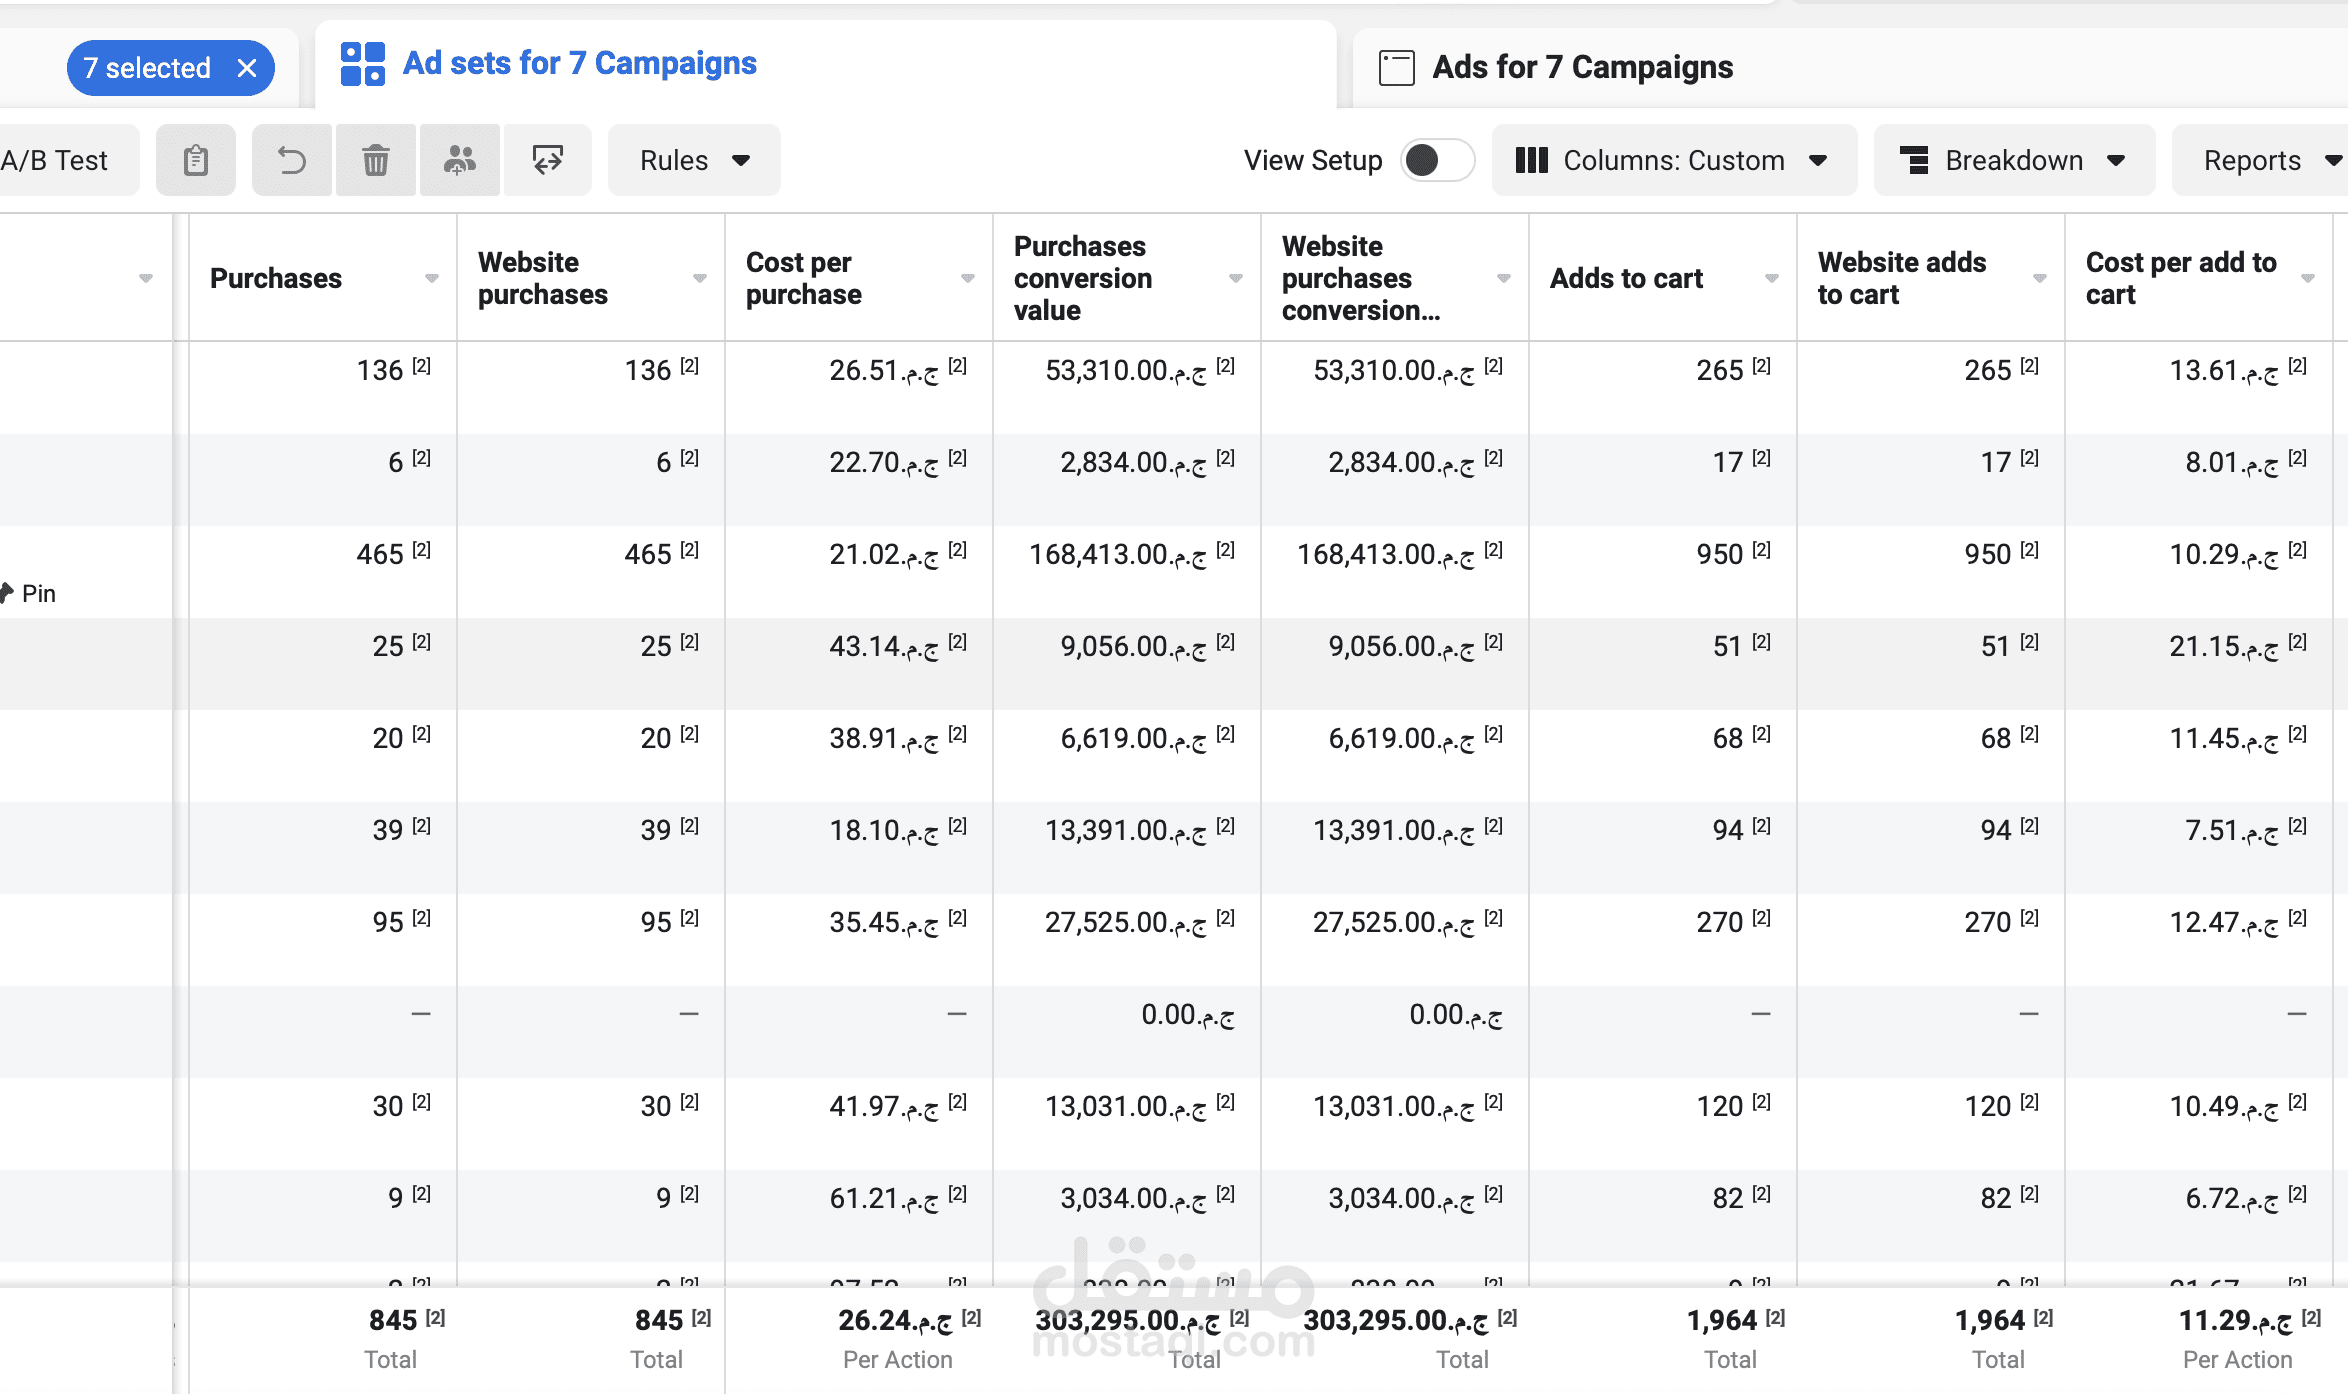The width and height of the screenshot is (2348, 1394).
Task: Open the Reports menu
Action: coord(2262,160)
